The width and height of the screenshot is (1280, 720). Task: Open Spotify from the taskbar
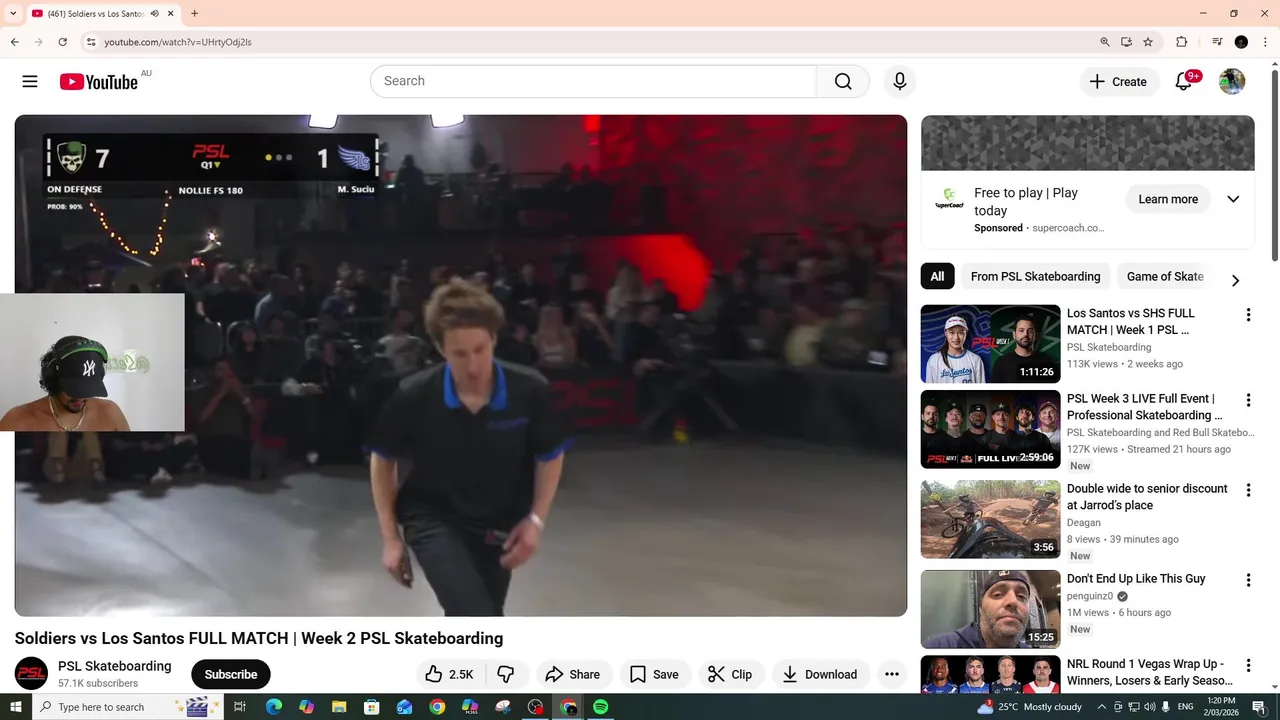[x=600, y=707]
